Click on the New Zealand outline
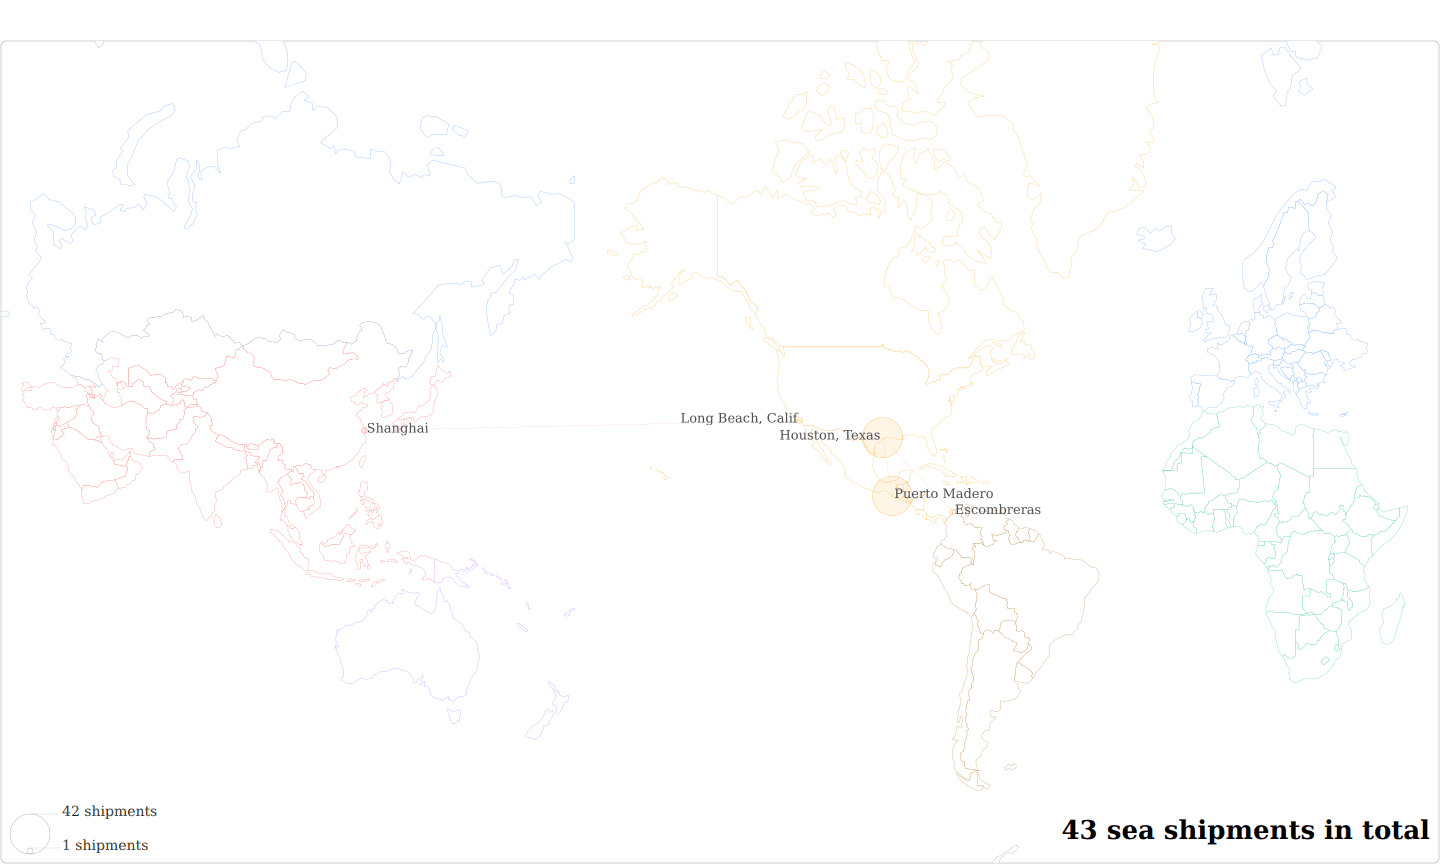Viewport: 1440px width, 864px height. [x=548, y=711]
